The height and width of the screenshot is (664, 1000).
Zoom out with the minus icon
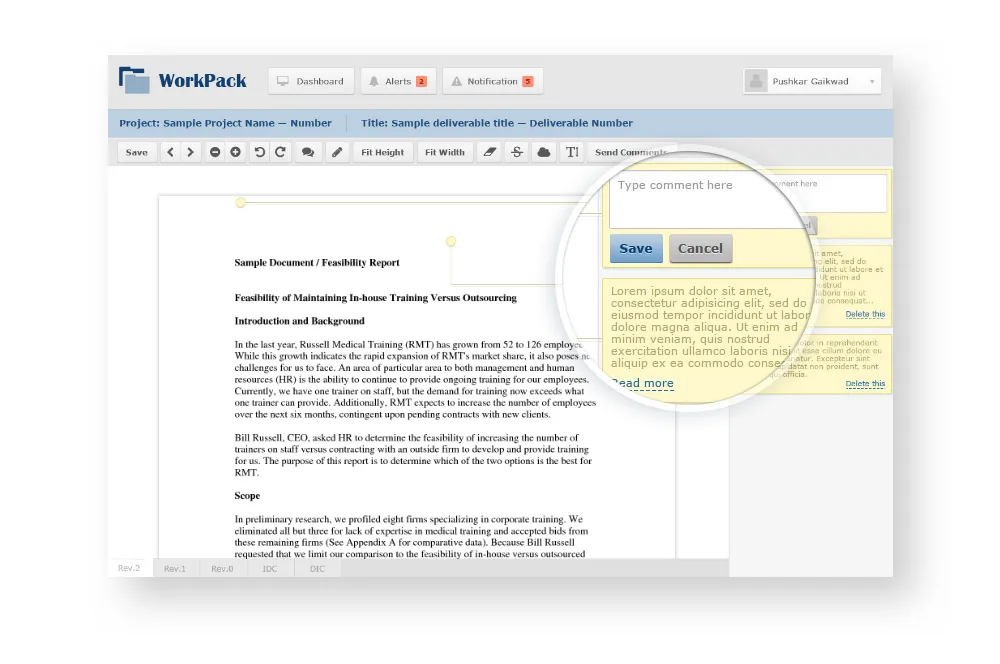pyautogui.click(x=215, y=152)
